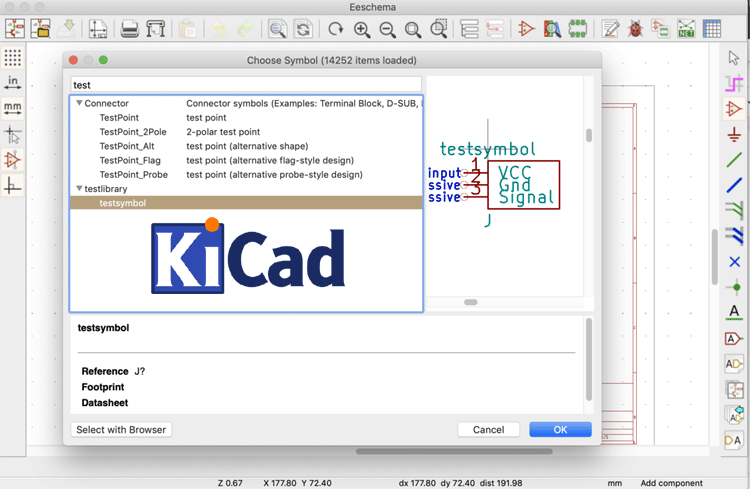Click symbol details panel scrollbar

(589, 359)
